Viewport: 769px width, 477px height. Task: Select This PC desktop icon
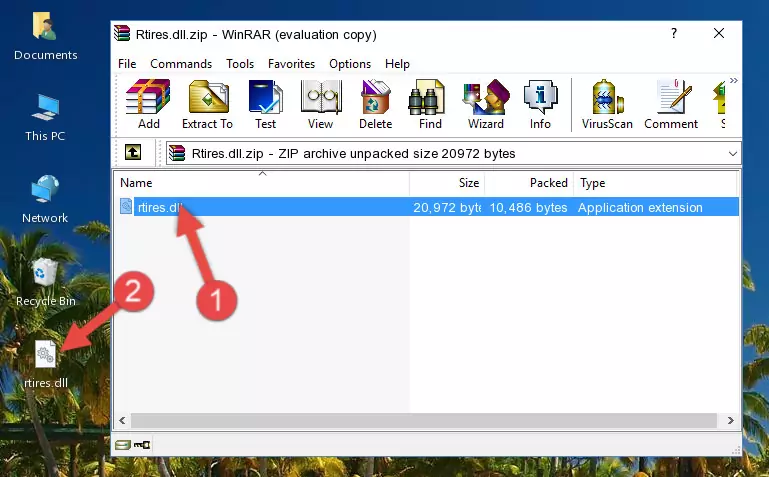[x=45, y=118]
